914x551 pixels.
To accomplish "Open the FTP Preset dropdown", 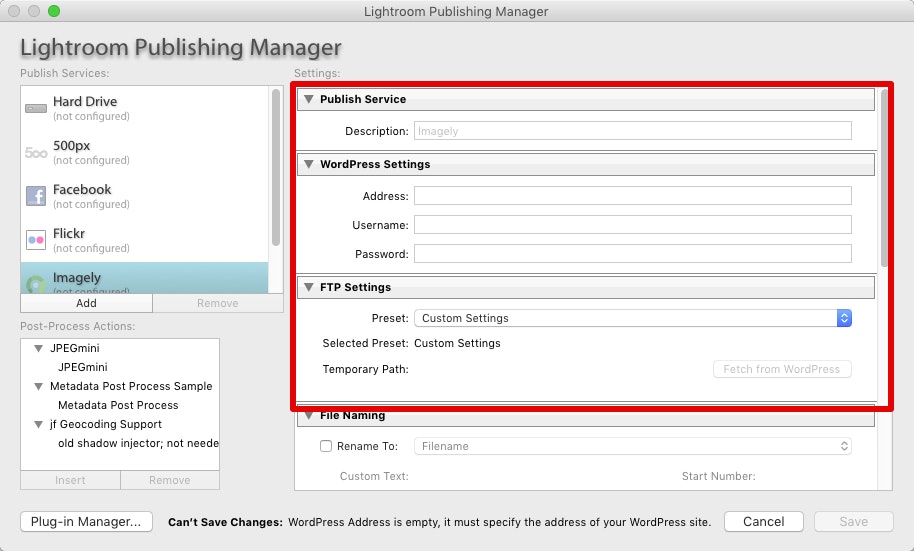I will (x=632, y=318).
